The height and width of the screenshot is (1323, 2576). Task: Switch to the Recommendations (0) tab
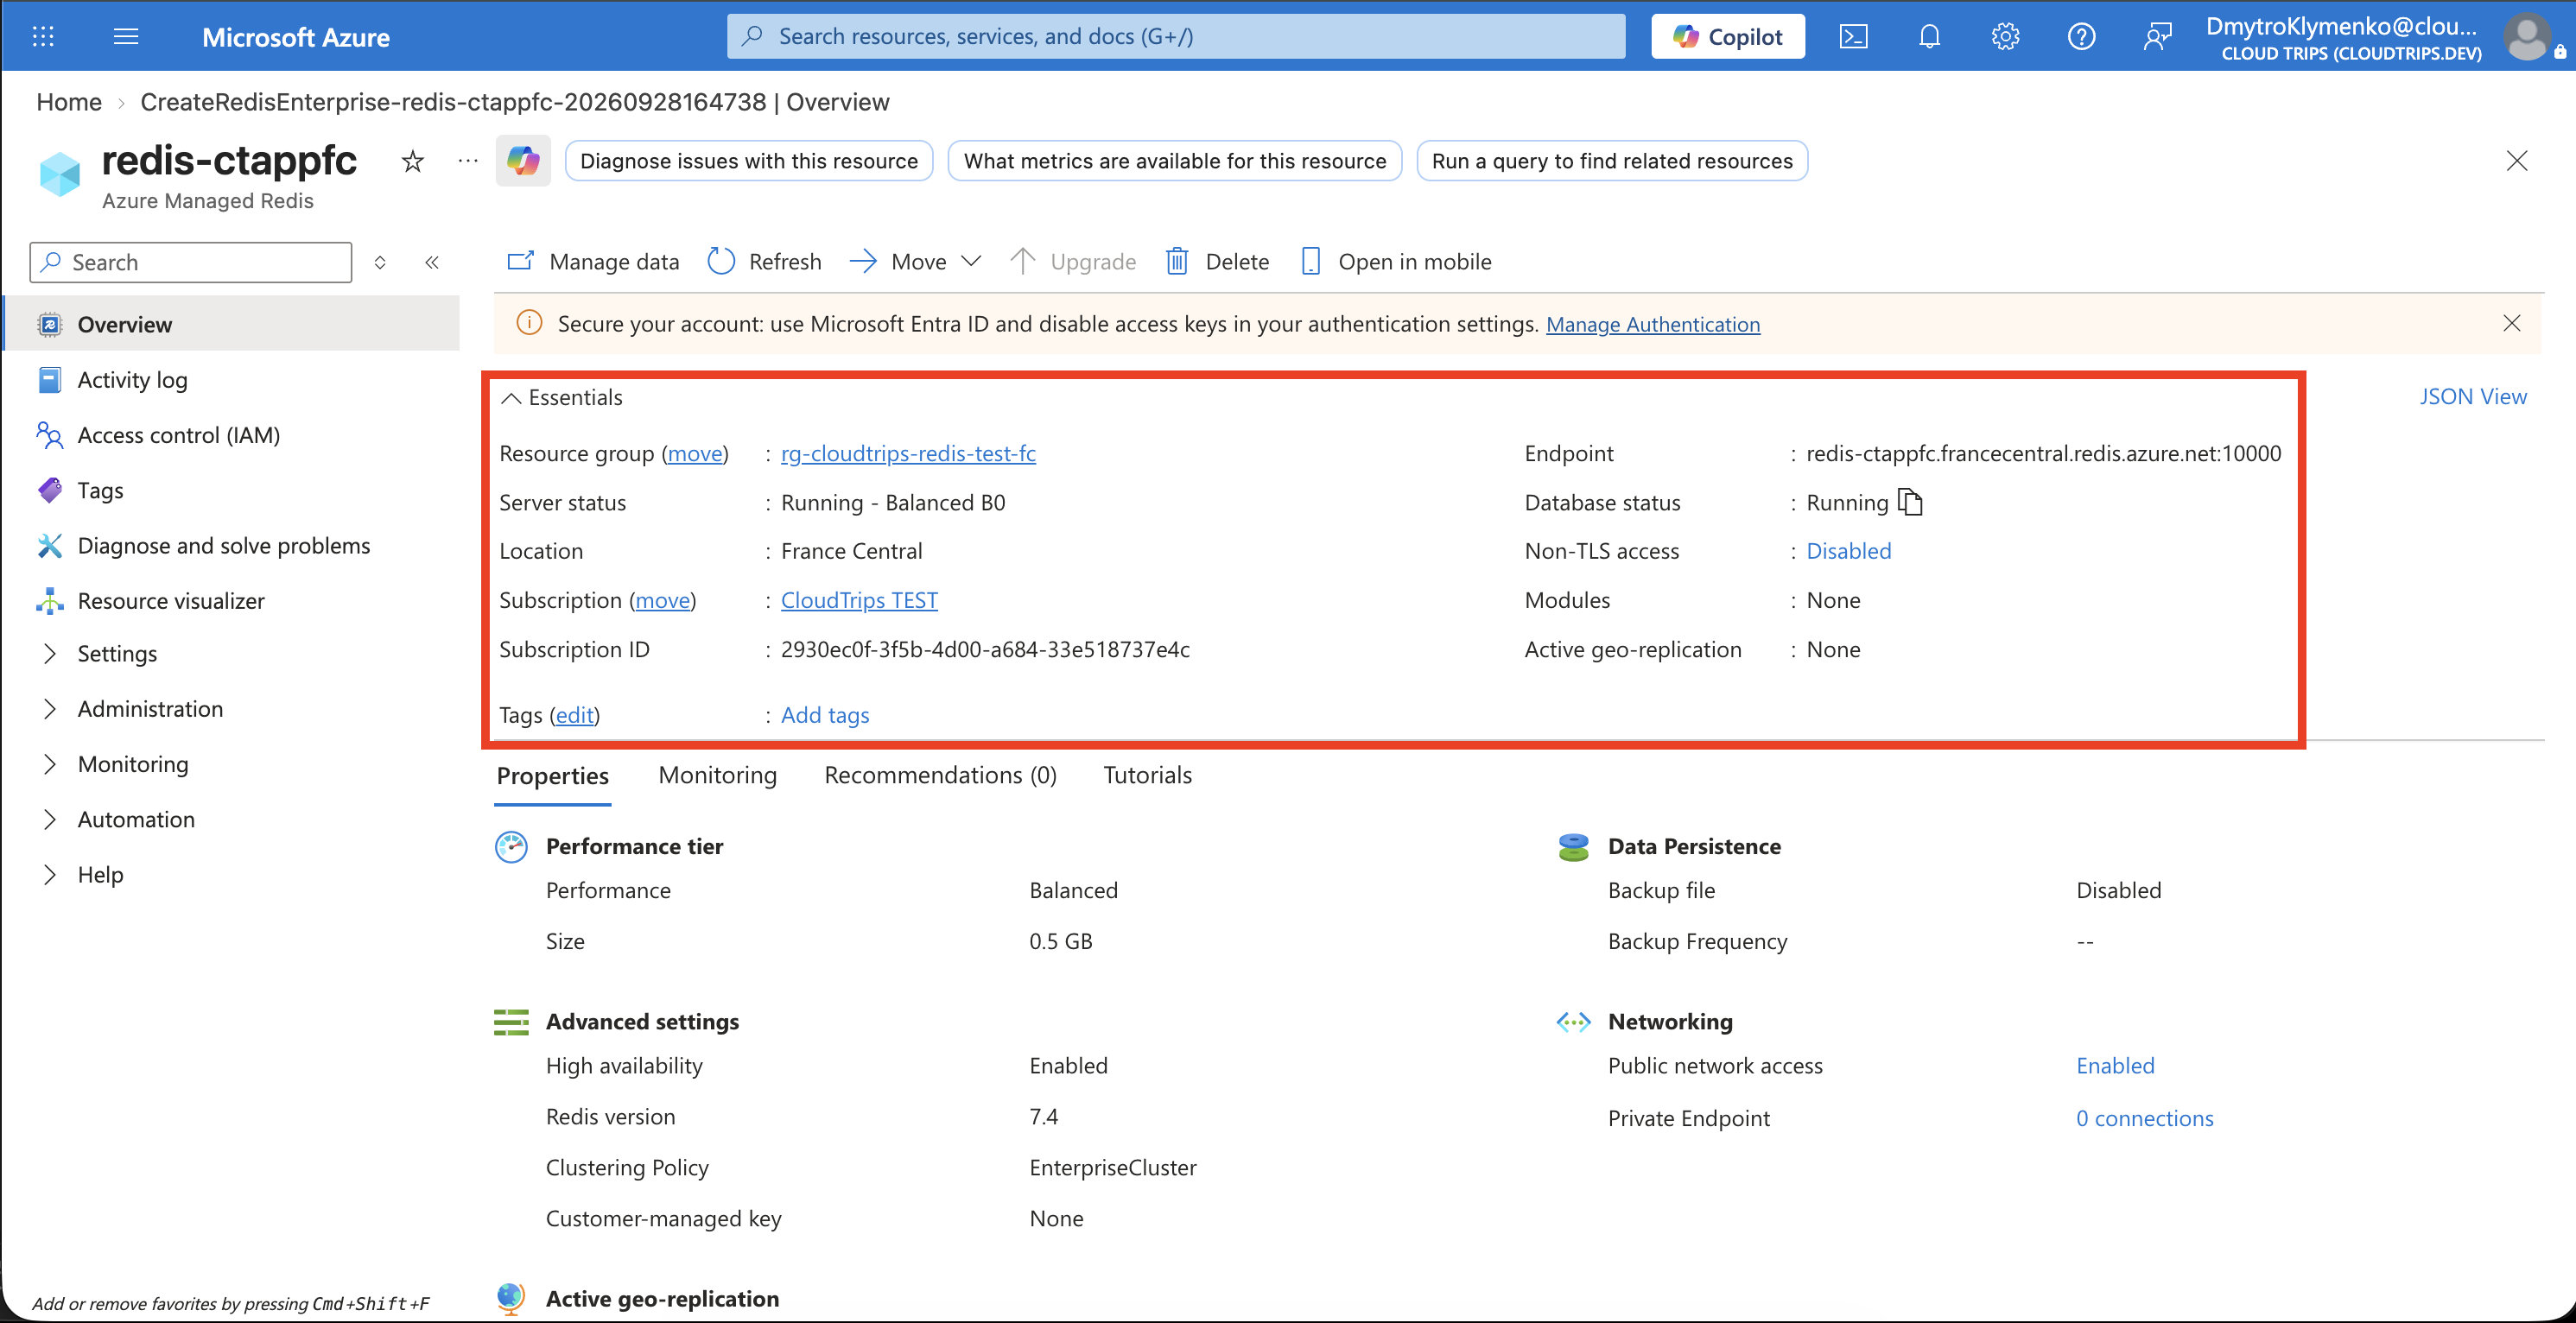click(x=940, y=775)
